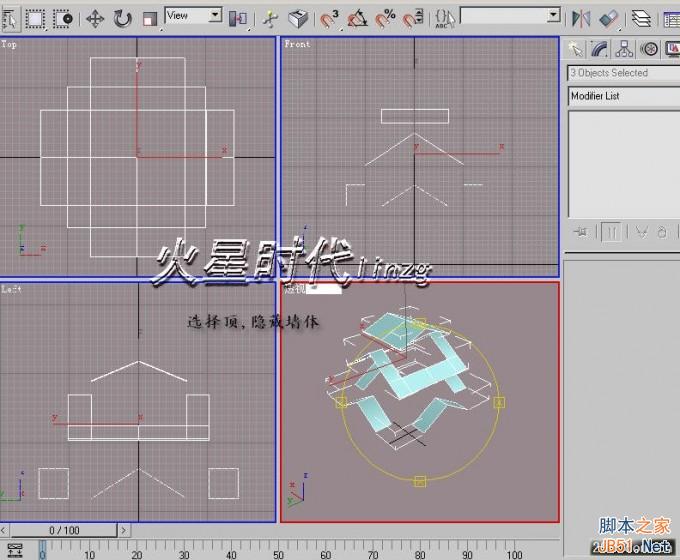680x560 pixels.
Task: Activate the Select and Rotate tool
Action: point(122,20)
